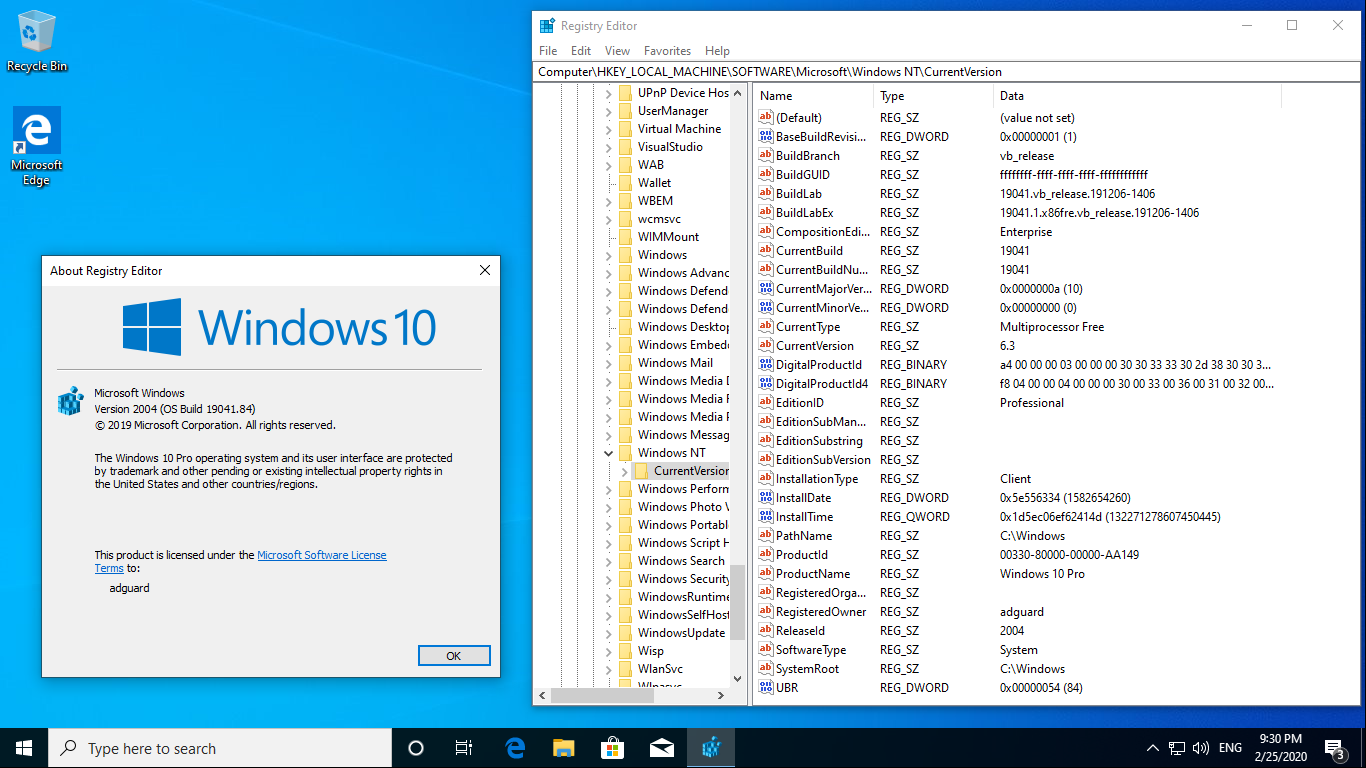Expand the Windows Search tree node

[608, 561]
